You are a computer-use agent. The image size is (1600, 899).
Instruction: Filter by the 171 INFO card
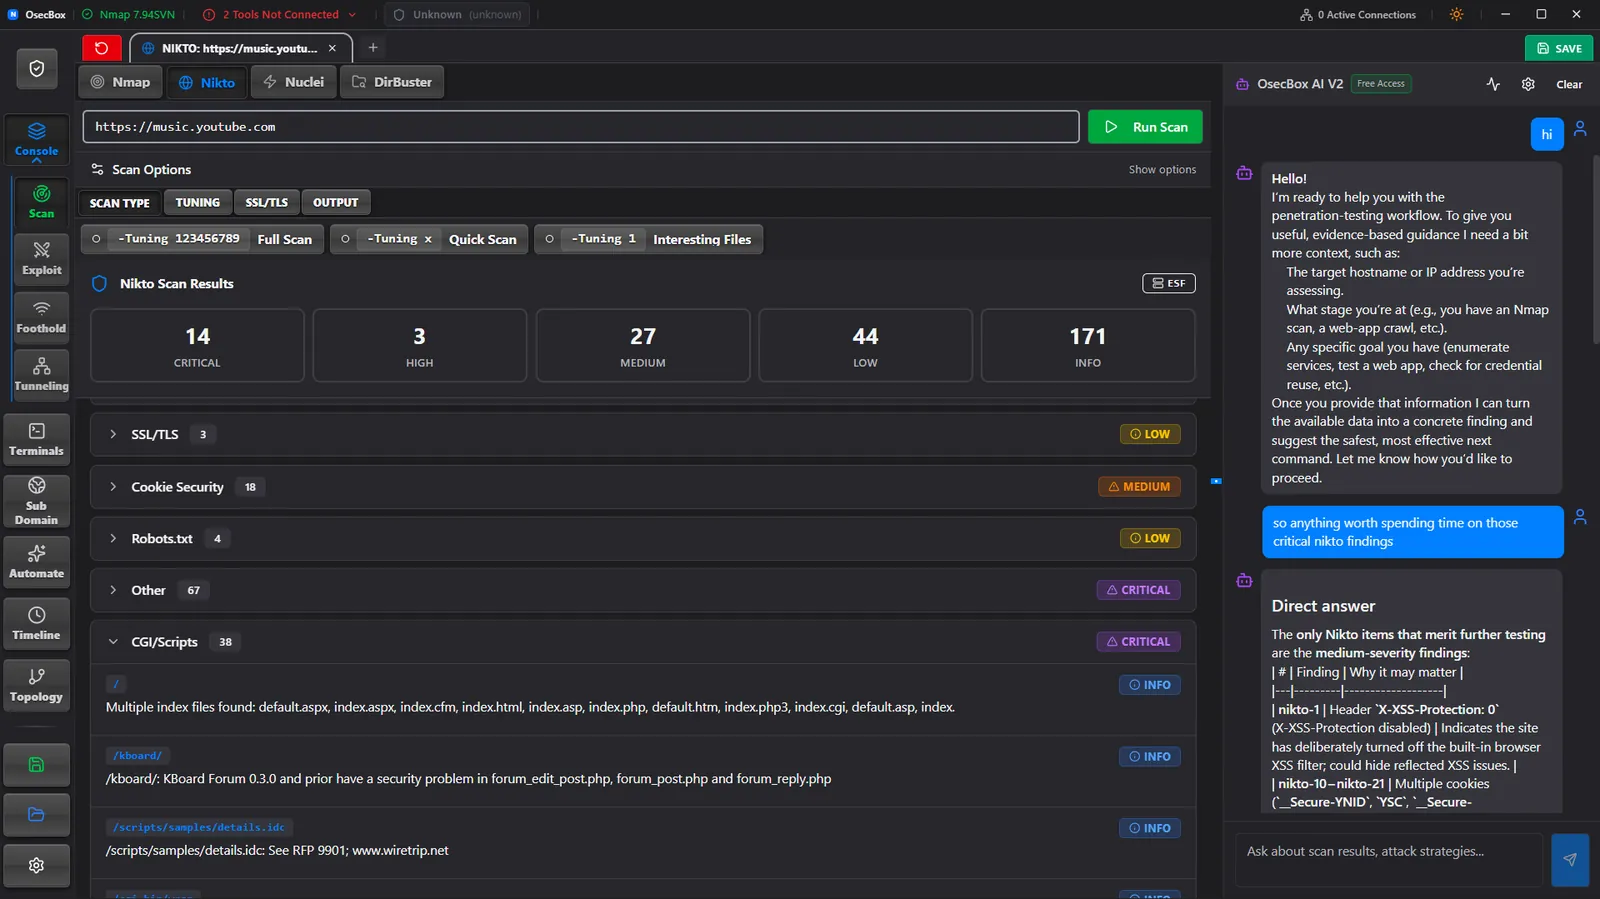[x=1088, y=345]
